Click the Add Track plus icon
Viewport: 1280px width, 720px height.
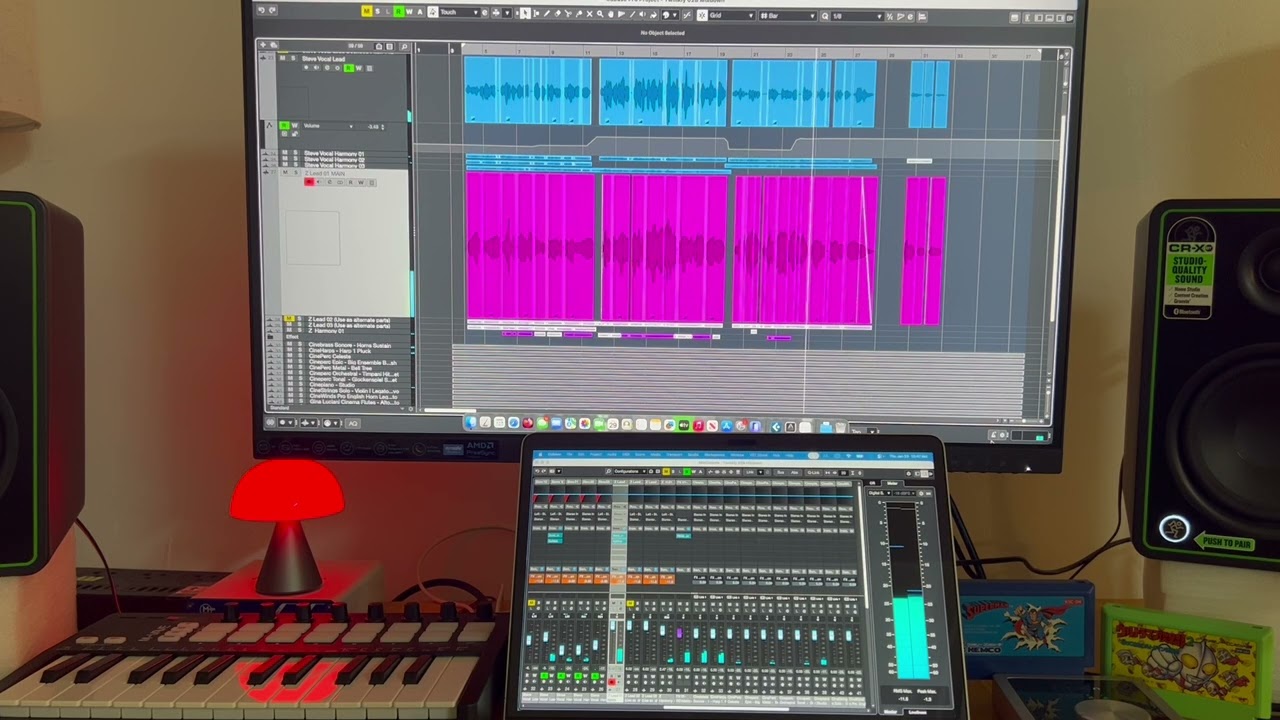click(263, 45)
